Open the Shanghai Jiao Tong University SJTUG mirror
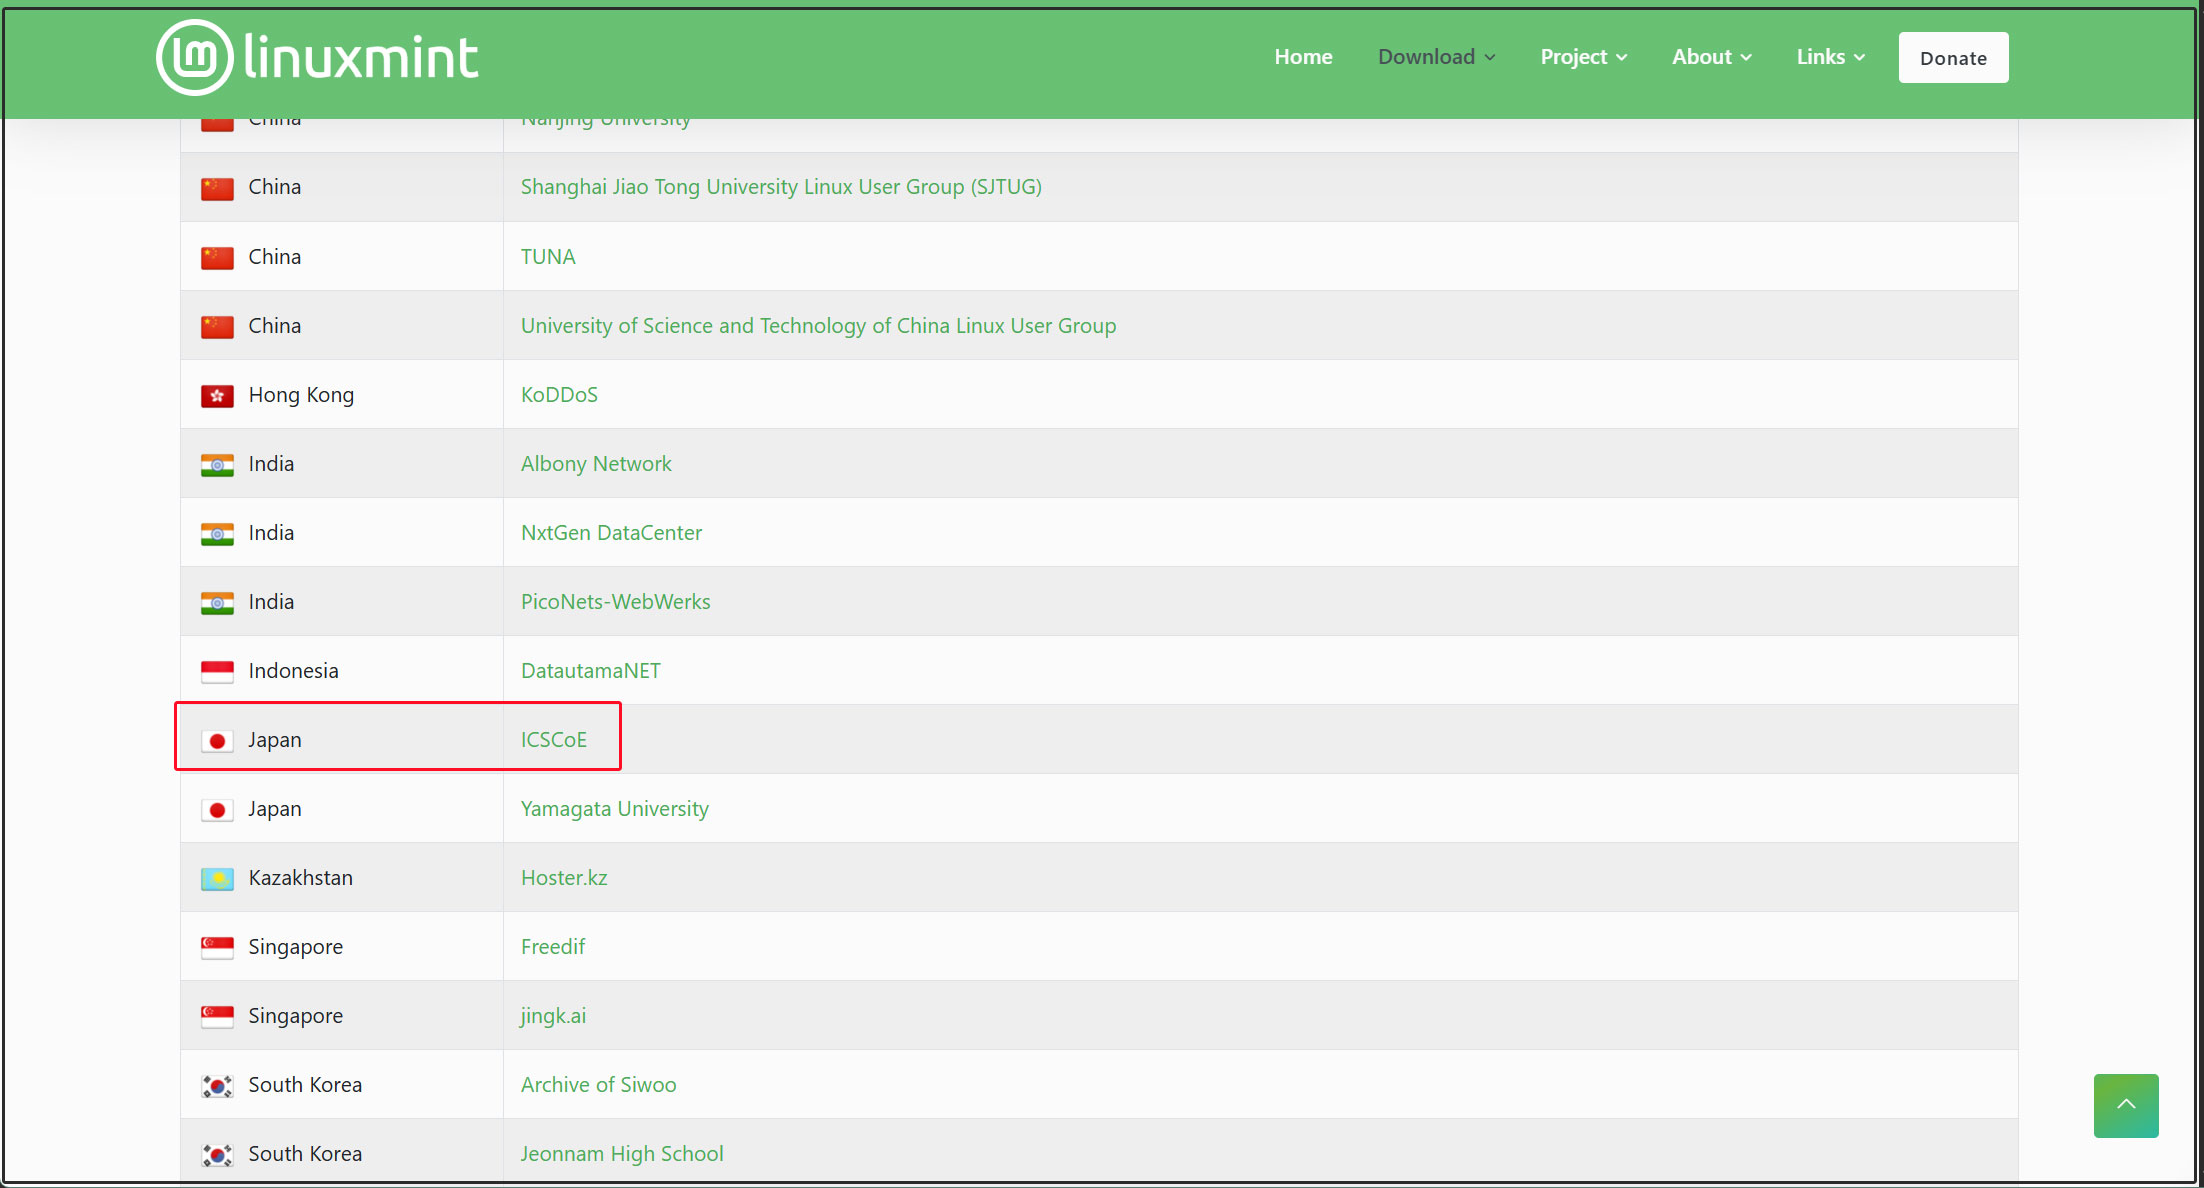This screenshot has height=1188, width=2204. tap(781, 187)
